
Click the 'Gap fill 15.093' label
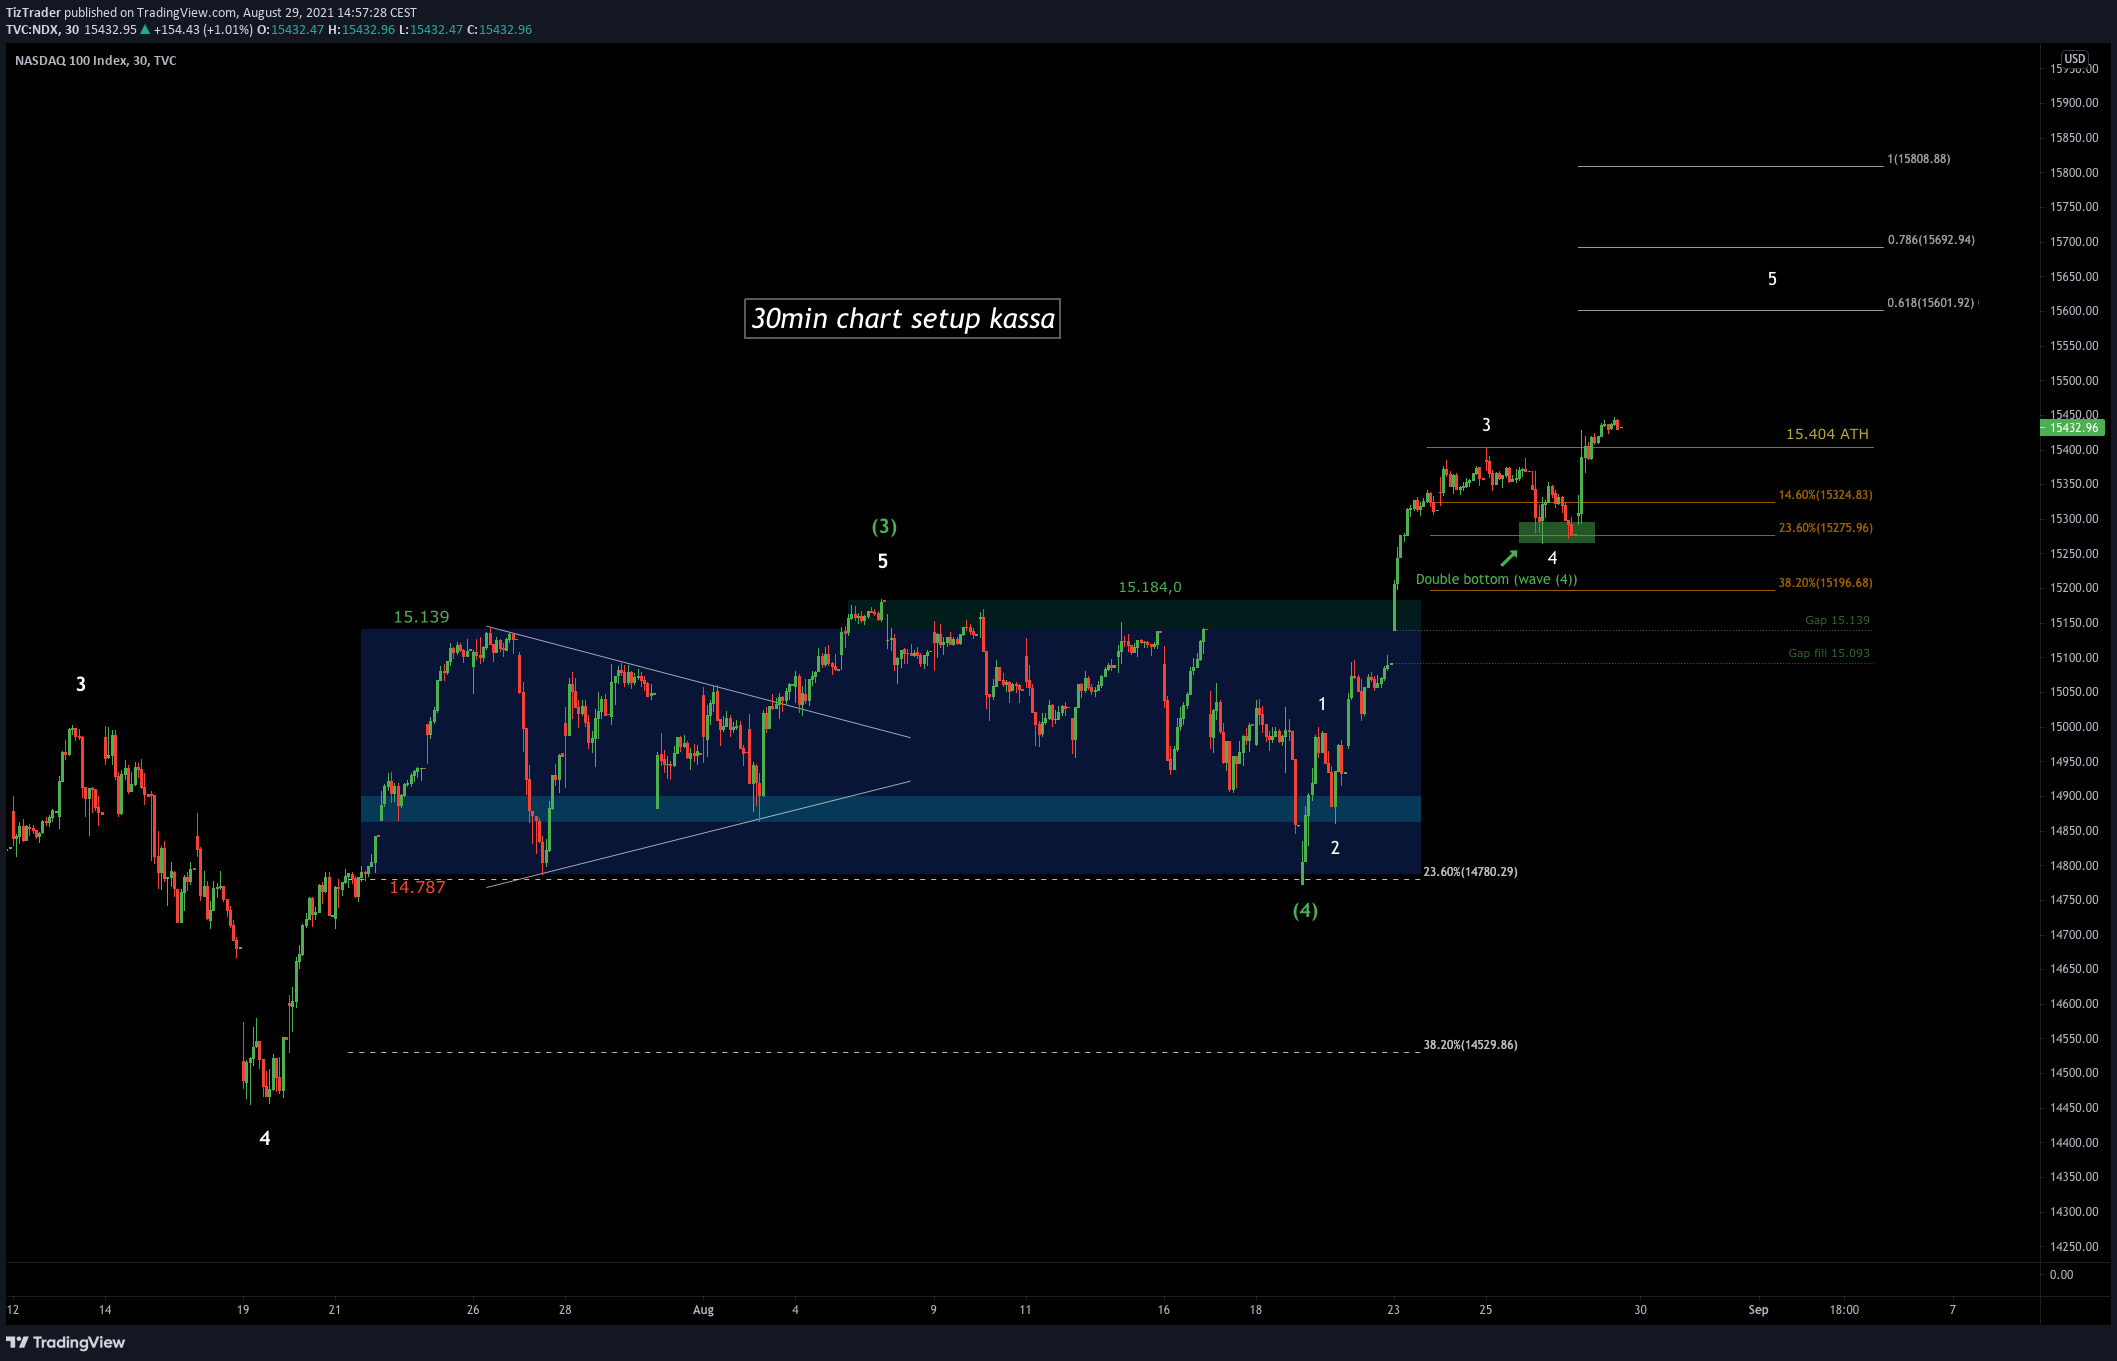click(x=1829, y=653)
